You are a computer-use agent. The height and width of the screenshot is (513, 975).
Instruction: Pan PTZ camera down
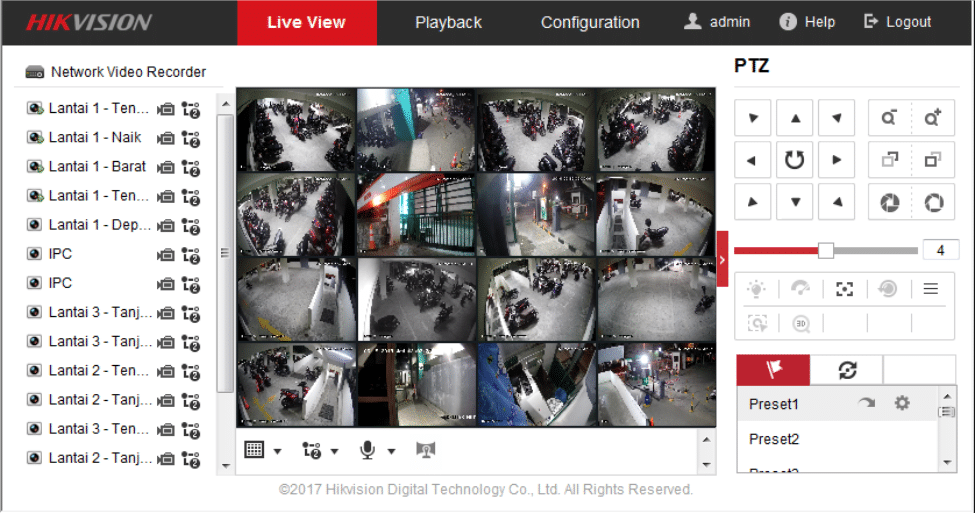(795, 201)
